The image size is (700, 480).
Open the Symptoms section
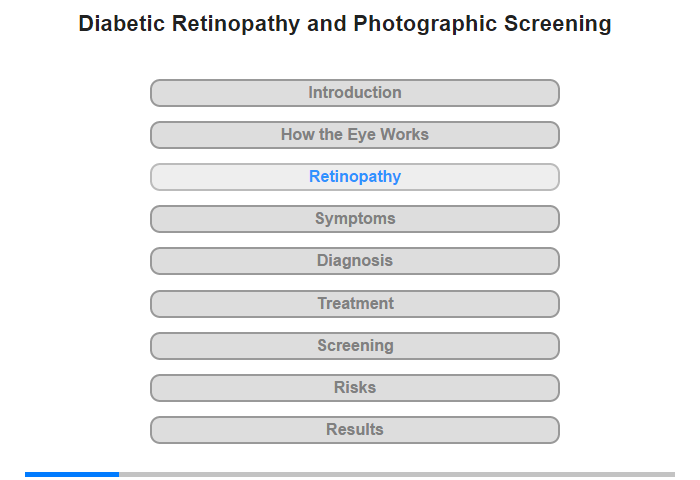point(355,219)
